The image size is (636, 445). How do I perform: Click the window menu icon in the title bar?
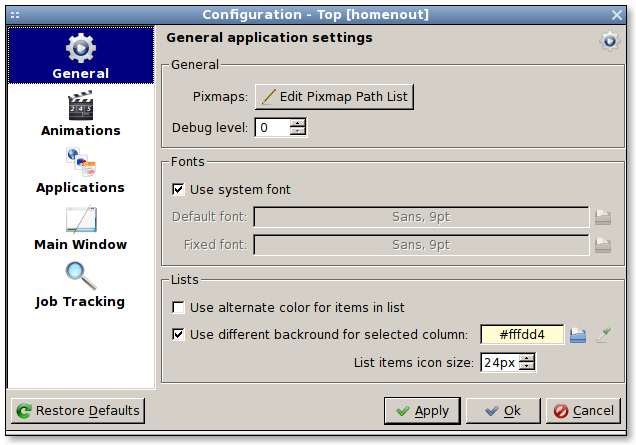point(15,15)
